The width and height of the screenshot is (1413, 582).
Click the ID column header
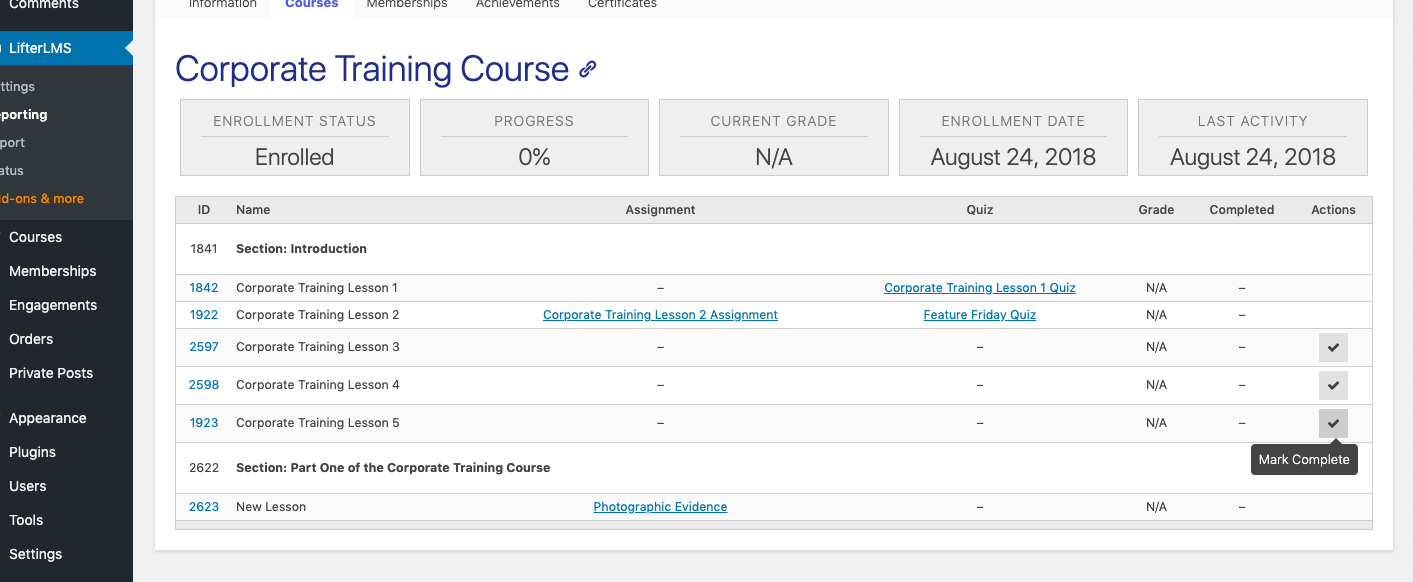[204, 210]
